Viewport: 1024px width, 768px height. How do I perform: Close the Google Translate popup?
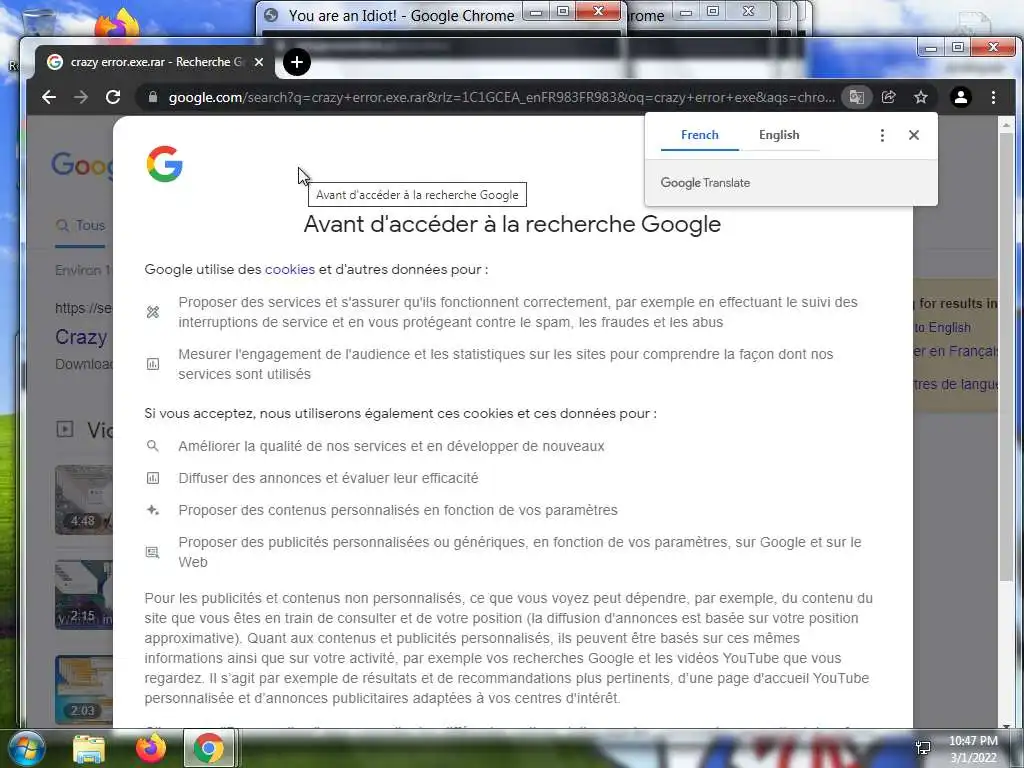point(914,135)
